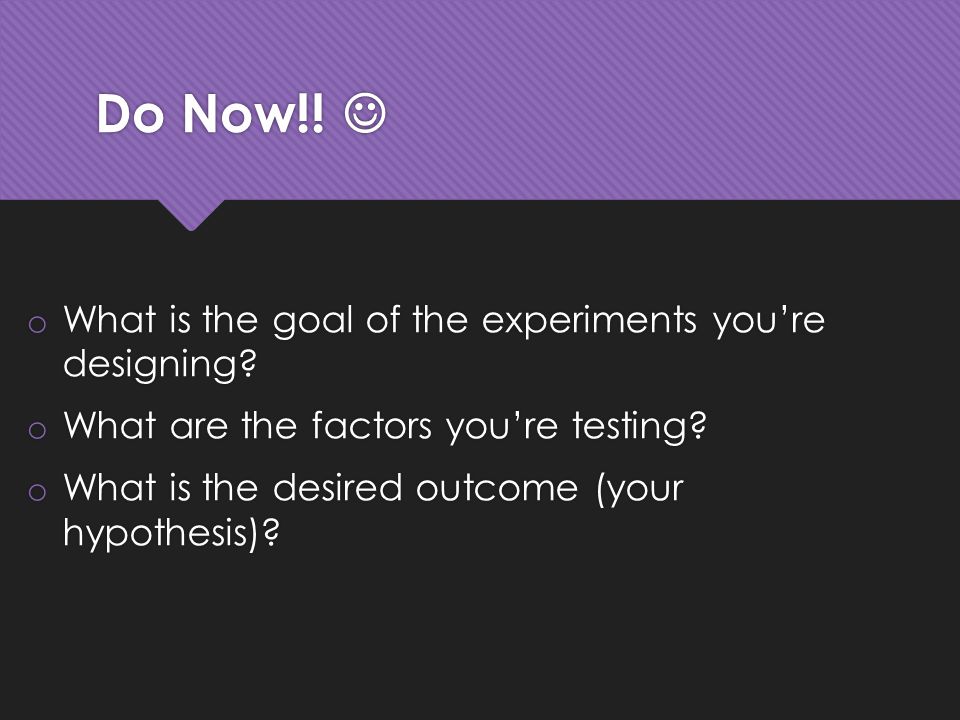
Task: Click the first bullet circle marker
Action: click(37, 324)
